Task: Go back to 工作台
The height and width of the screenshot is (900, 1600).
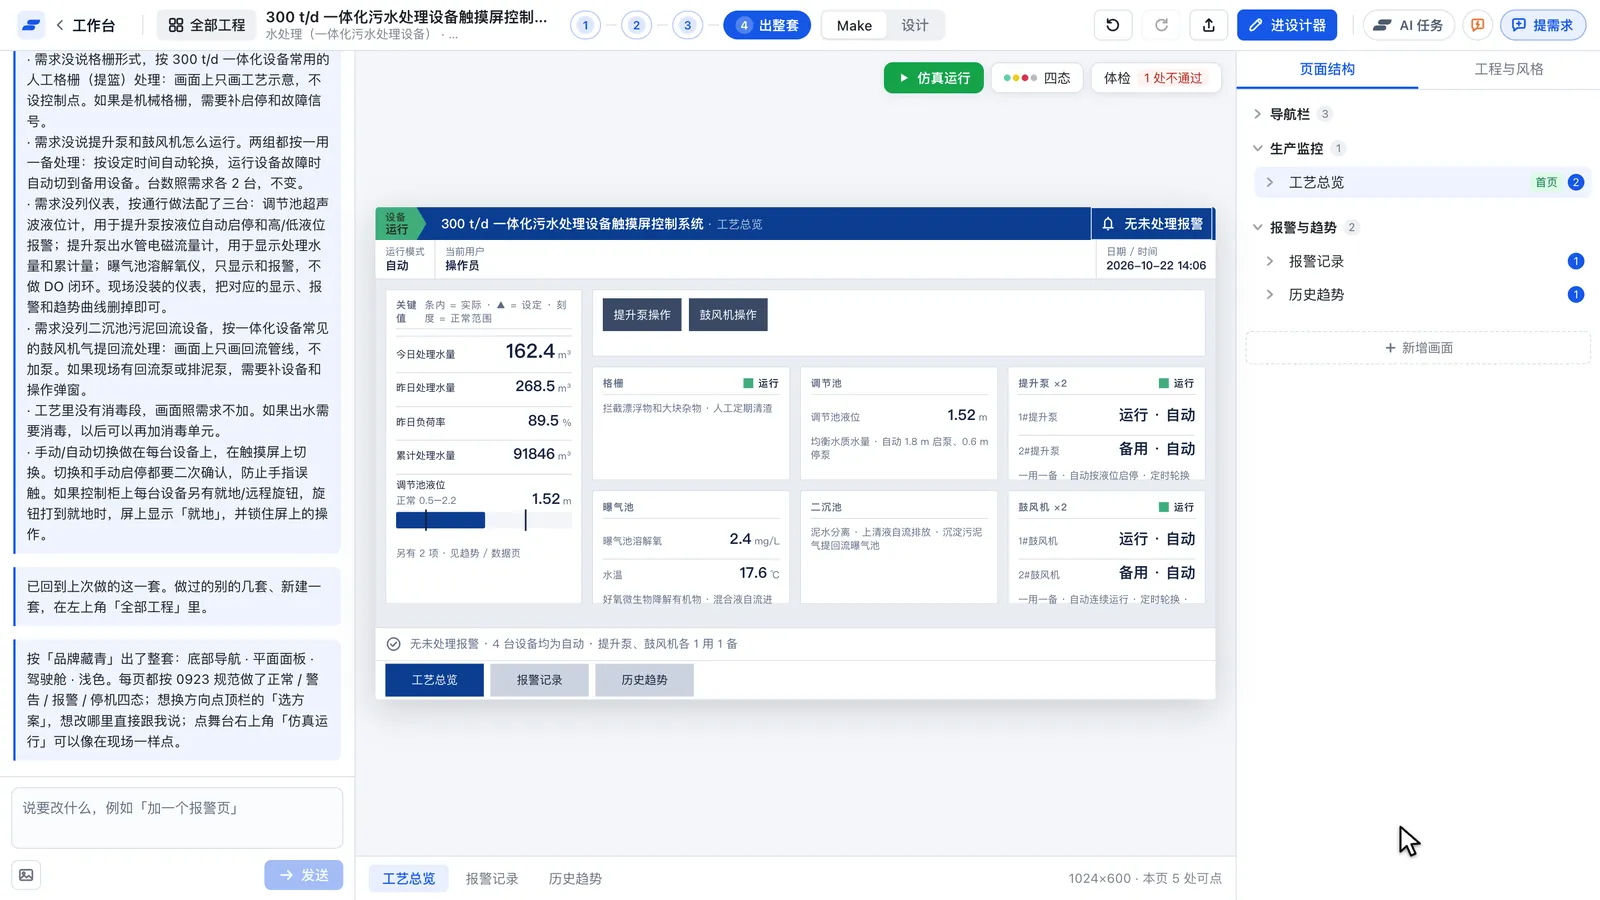Action: [85, 25]
